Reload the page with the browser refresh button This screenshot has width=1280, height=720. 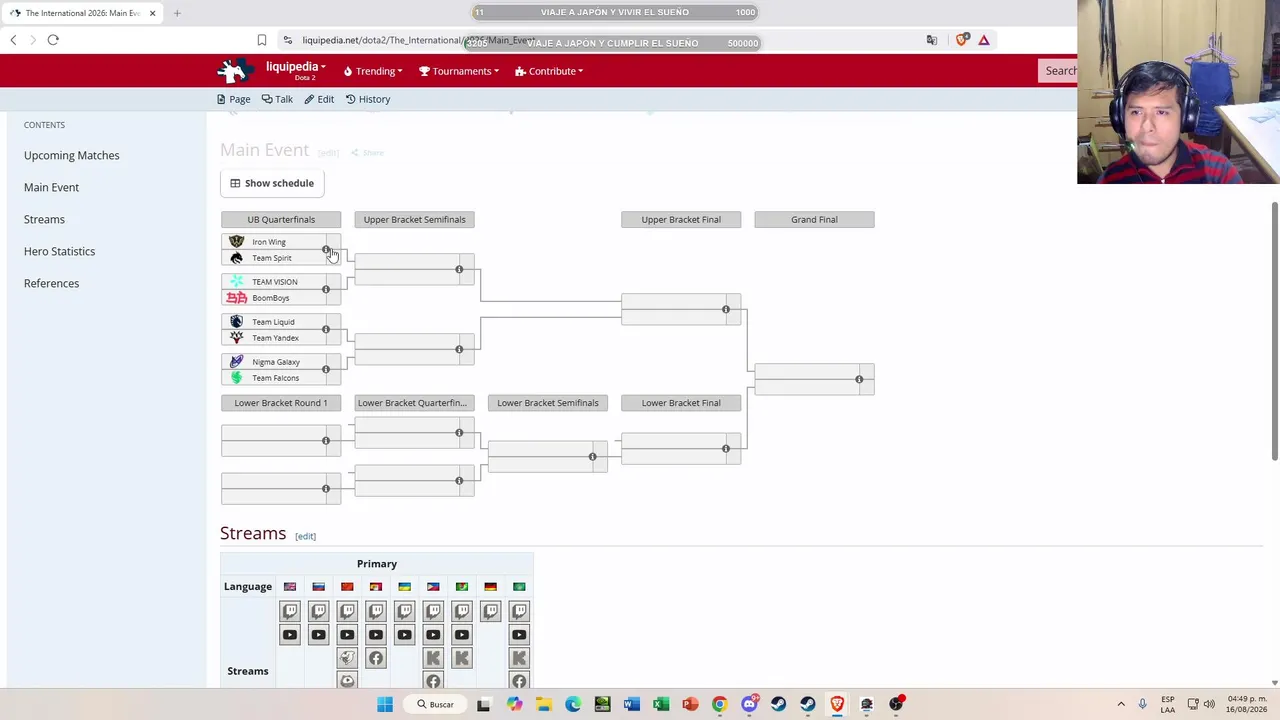(x=53, y=40)
